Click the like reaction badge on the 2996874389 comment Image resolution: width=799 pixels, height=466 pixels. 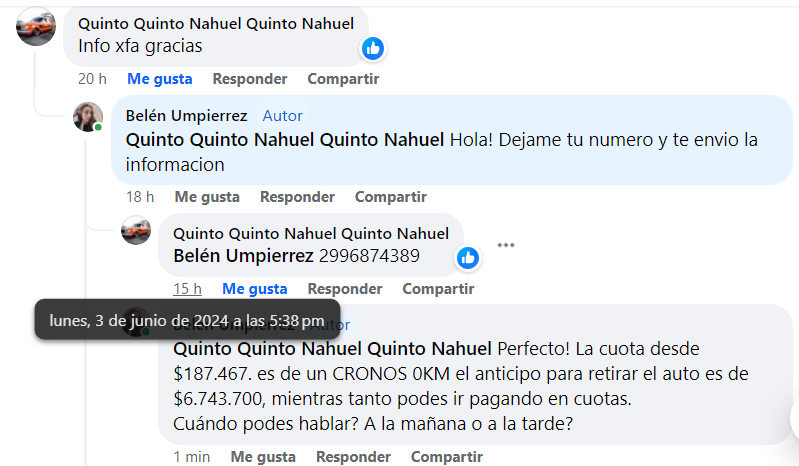(x=467, y=258)
